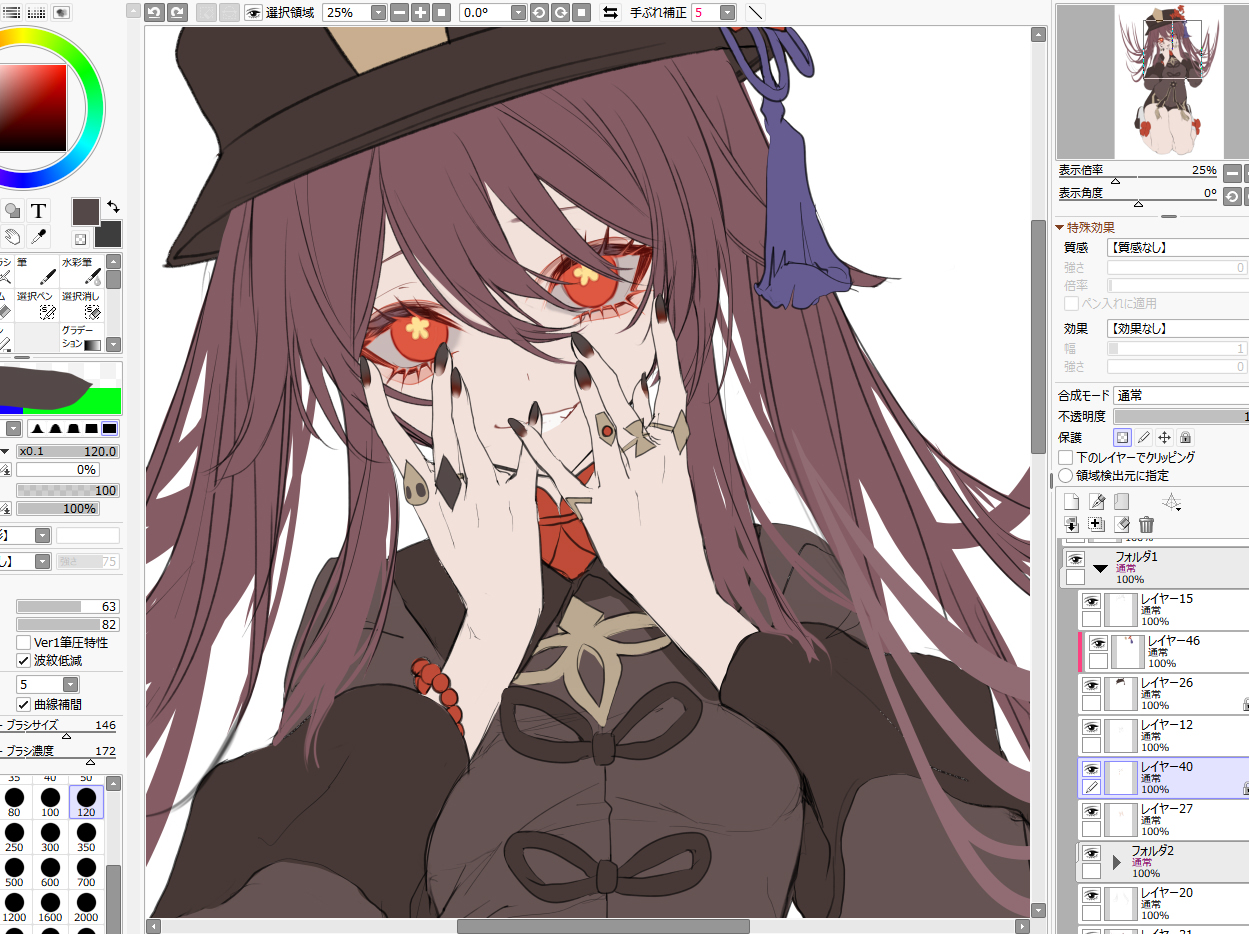The width and height of the screenshot is (1249, 934).
Task: Collapse the フォルダ1 folder
Action: click(x=1101, y=568)
